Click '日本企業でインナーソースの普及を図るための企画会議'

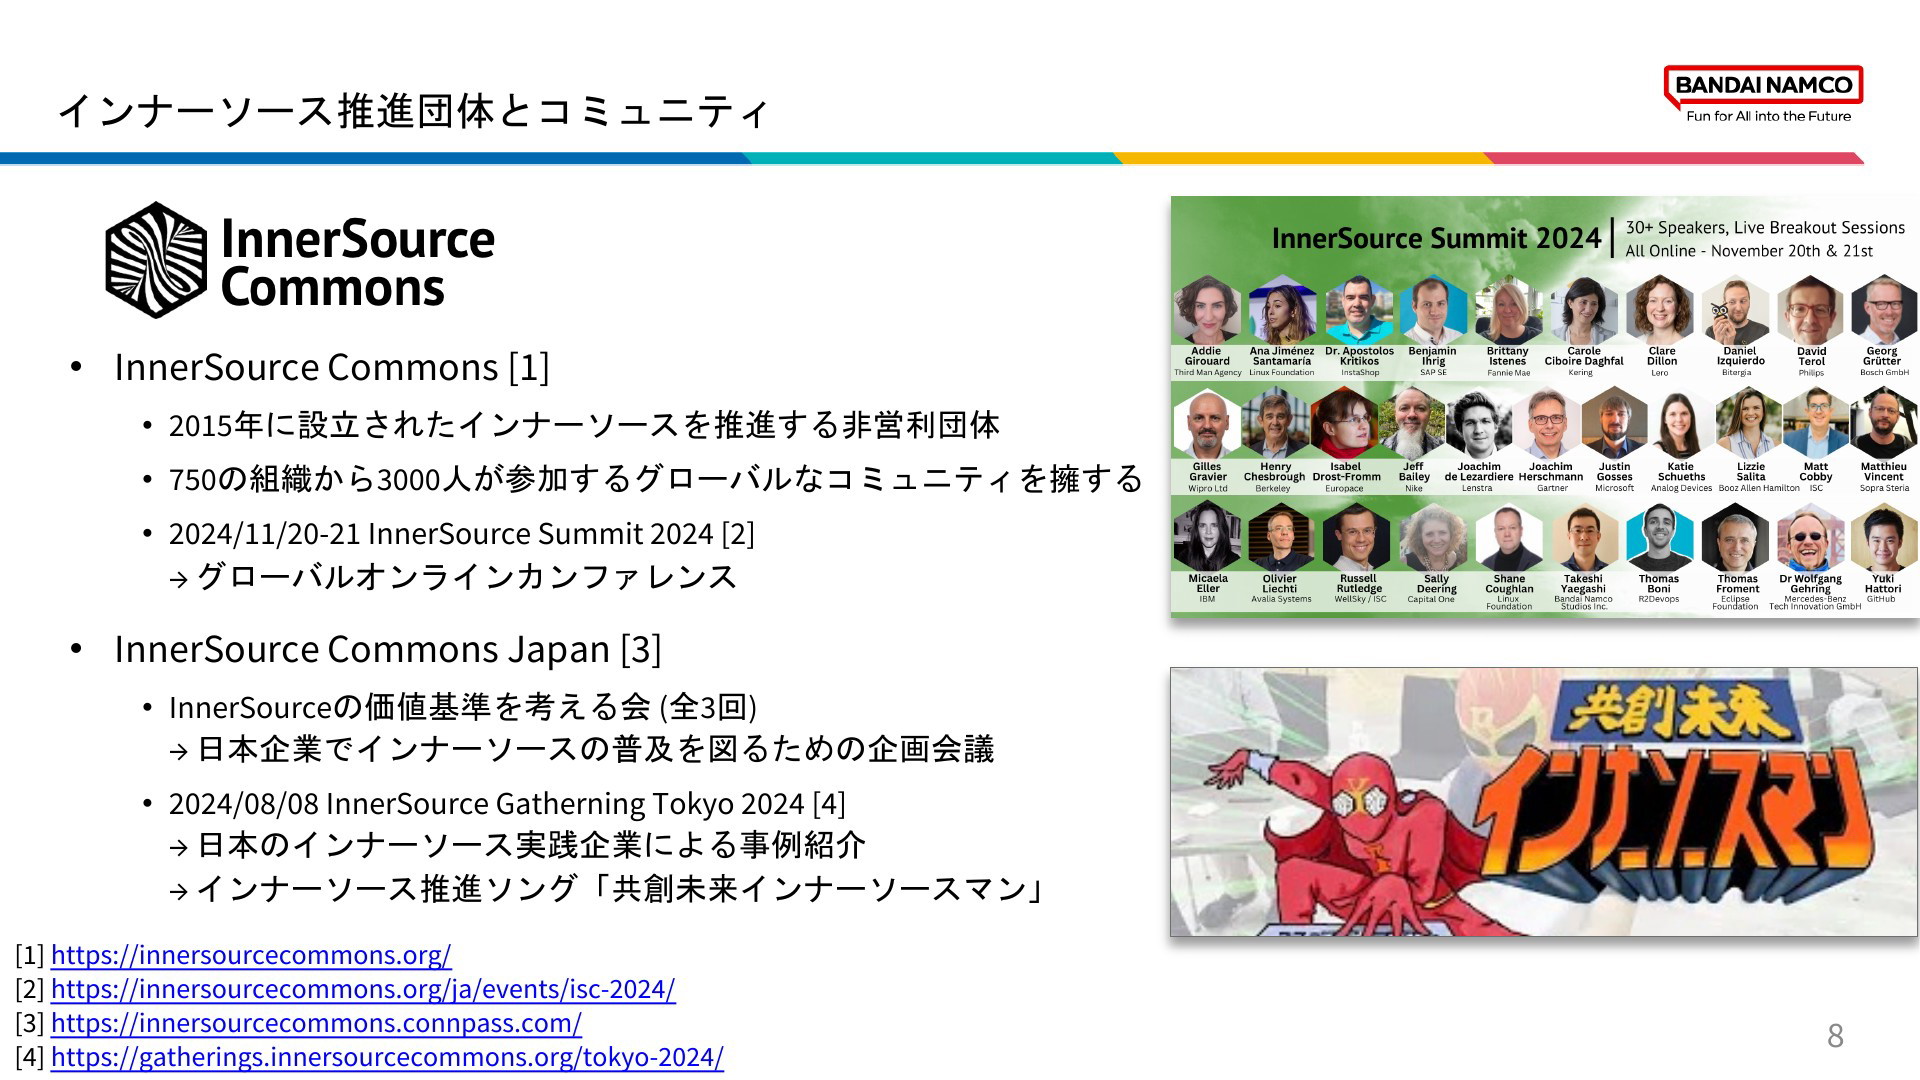pyautogui.click(x=596, y=749)
